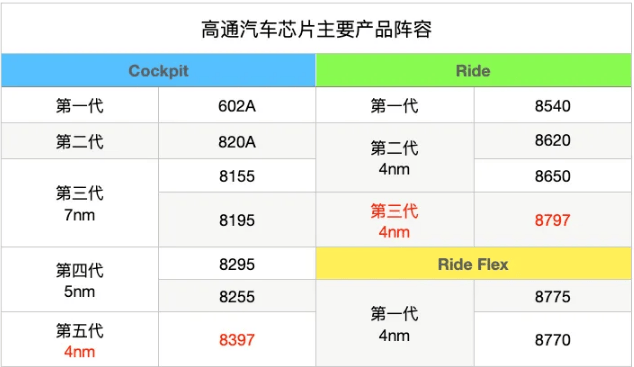The height and width of the screenshot is (367, 634).
Task: Click the green Ride header cell
Action: (x=473, y=70)
